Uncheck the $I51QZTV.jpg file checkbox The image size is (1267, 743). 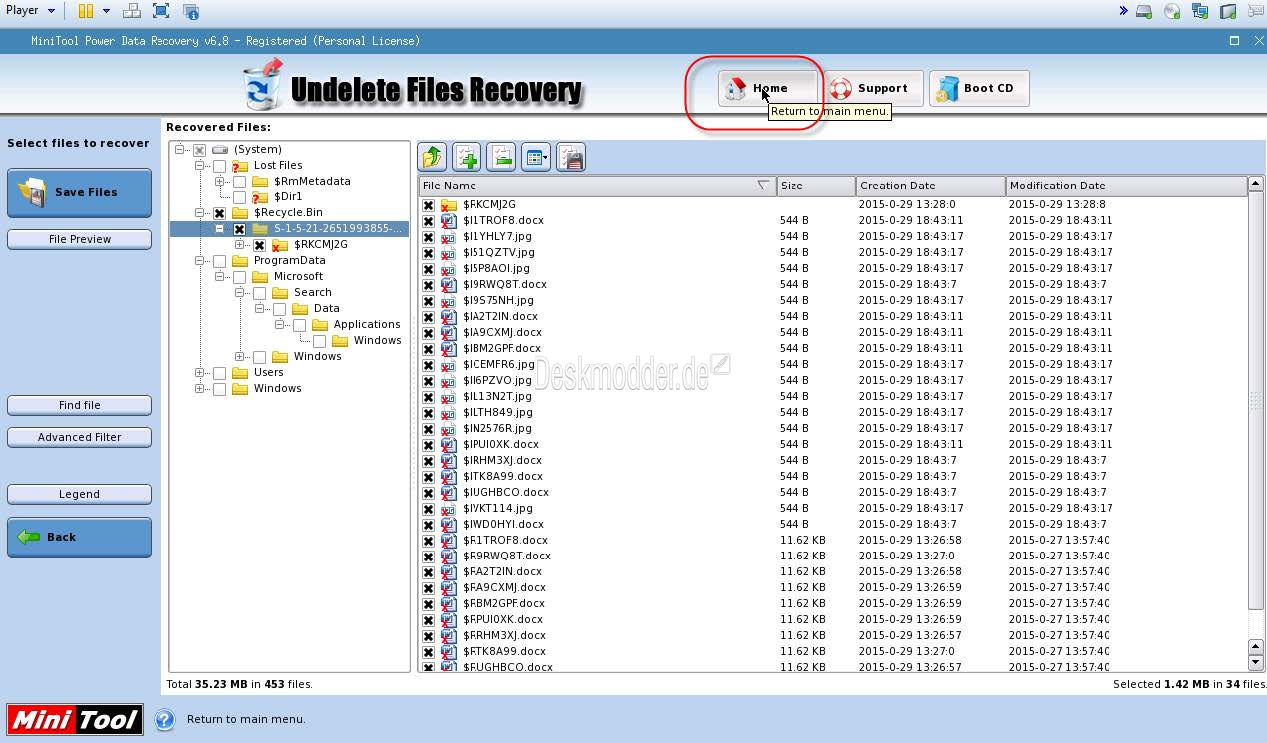[x=428, y=252]
